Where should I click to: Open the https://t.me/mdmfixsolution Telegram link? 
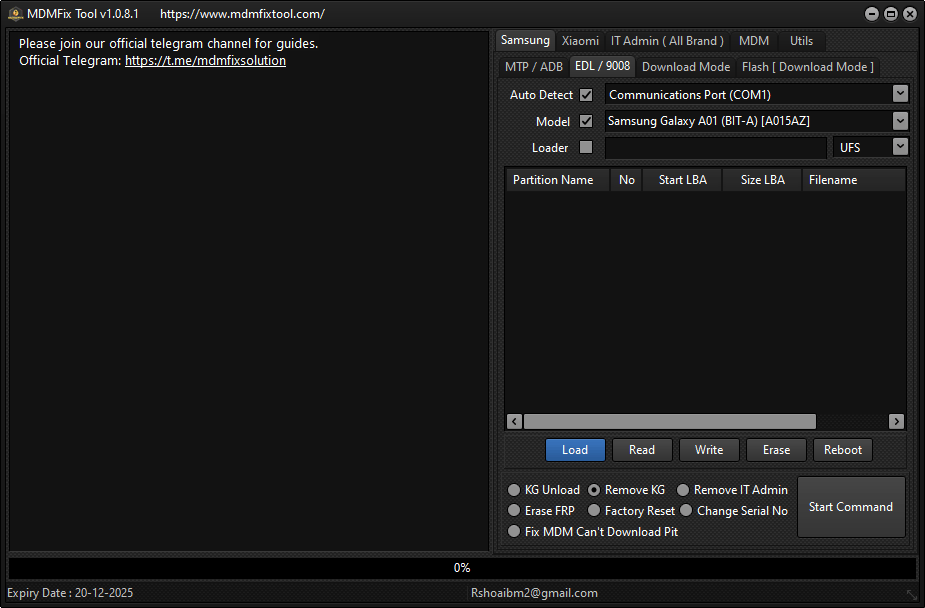click(204, 60)
